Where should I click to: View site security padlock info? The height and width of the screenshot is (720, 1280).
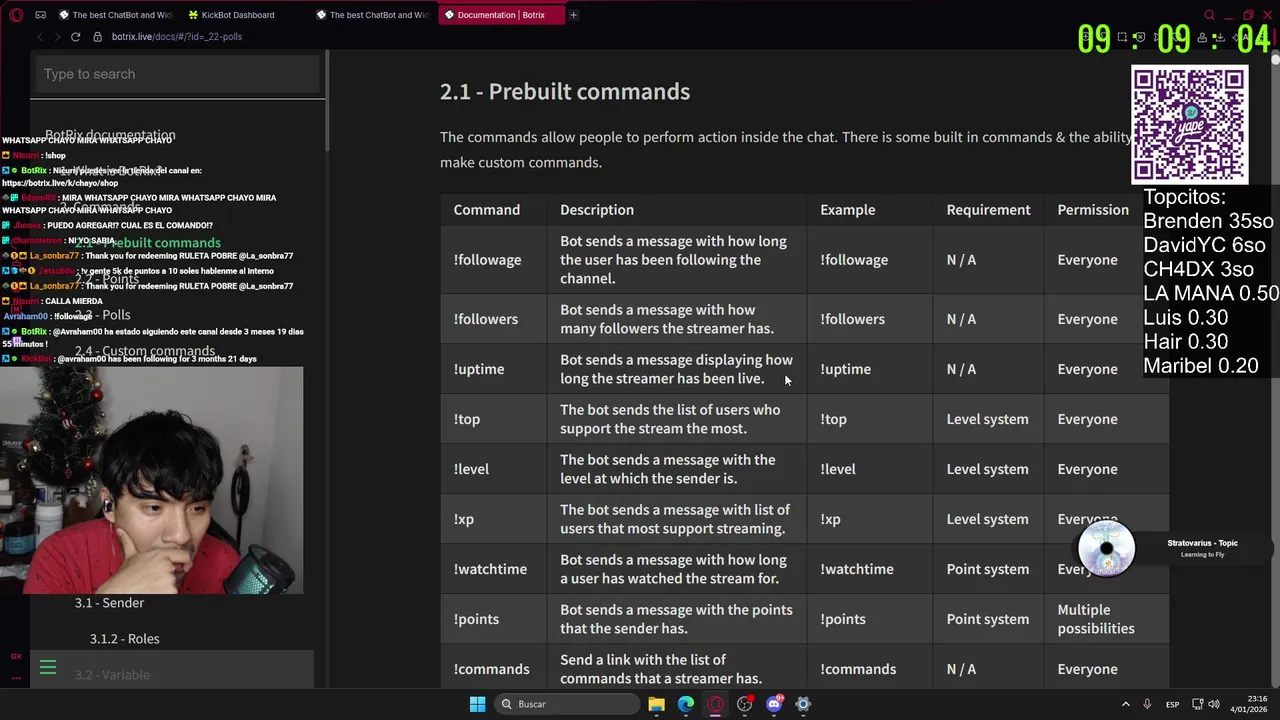[x=97, y=37]
